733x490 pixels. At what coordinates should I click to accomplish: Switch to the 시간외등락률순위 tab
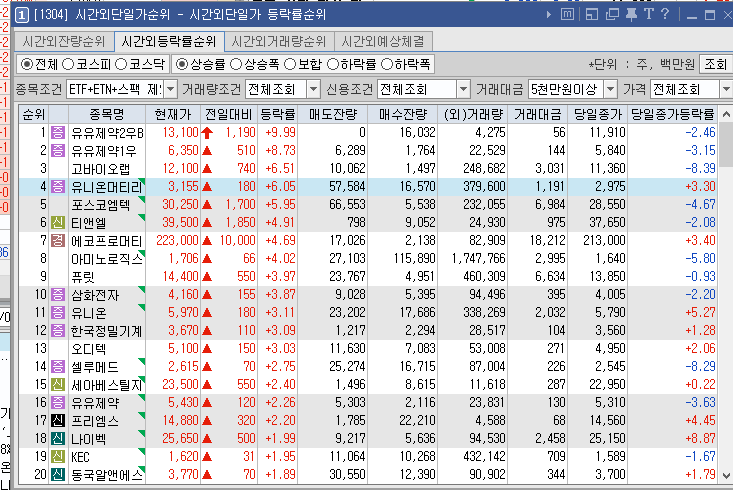[169, 41]
